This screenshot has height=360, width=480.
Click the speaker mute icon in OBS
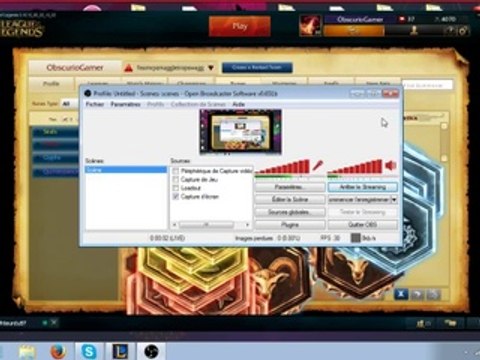[x=391, y=165]
